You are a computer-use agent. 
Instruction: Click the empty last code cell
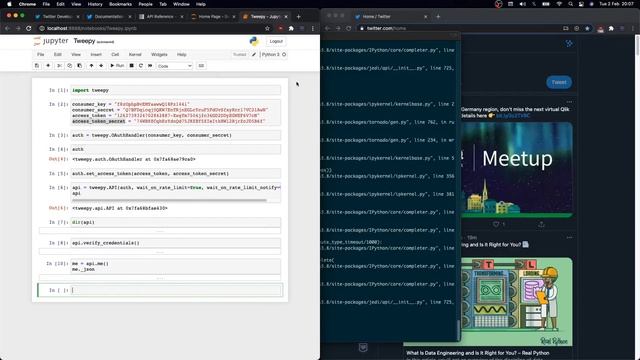point(176,290)
